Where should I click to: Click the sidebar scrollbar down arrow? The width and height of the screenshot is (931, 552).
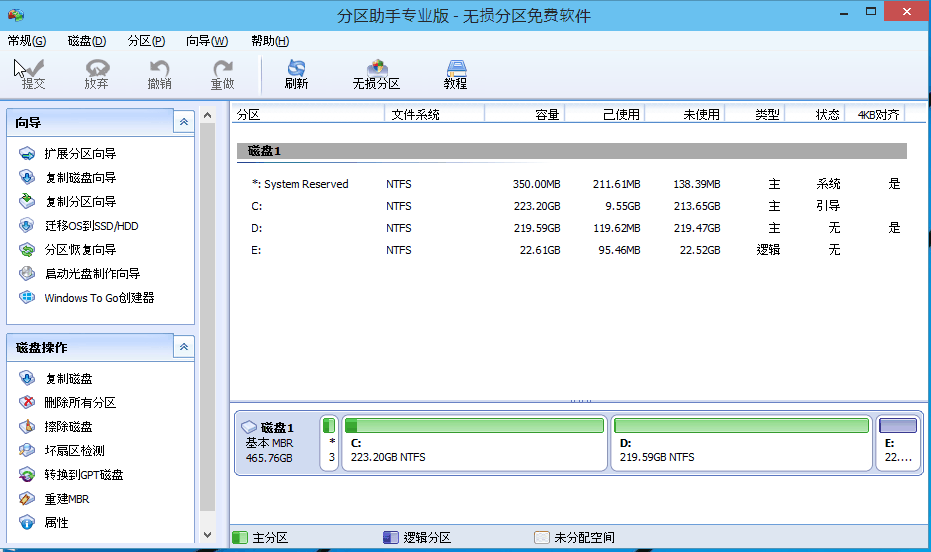pos(207,535)
